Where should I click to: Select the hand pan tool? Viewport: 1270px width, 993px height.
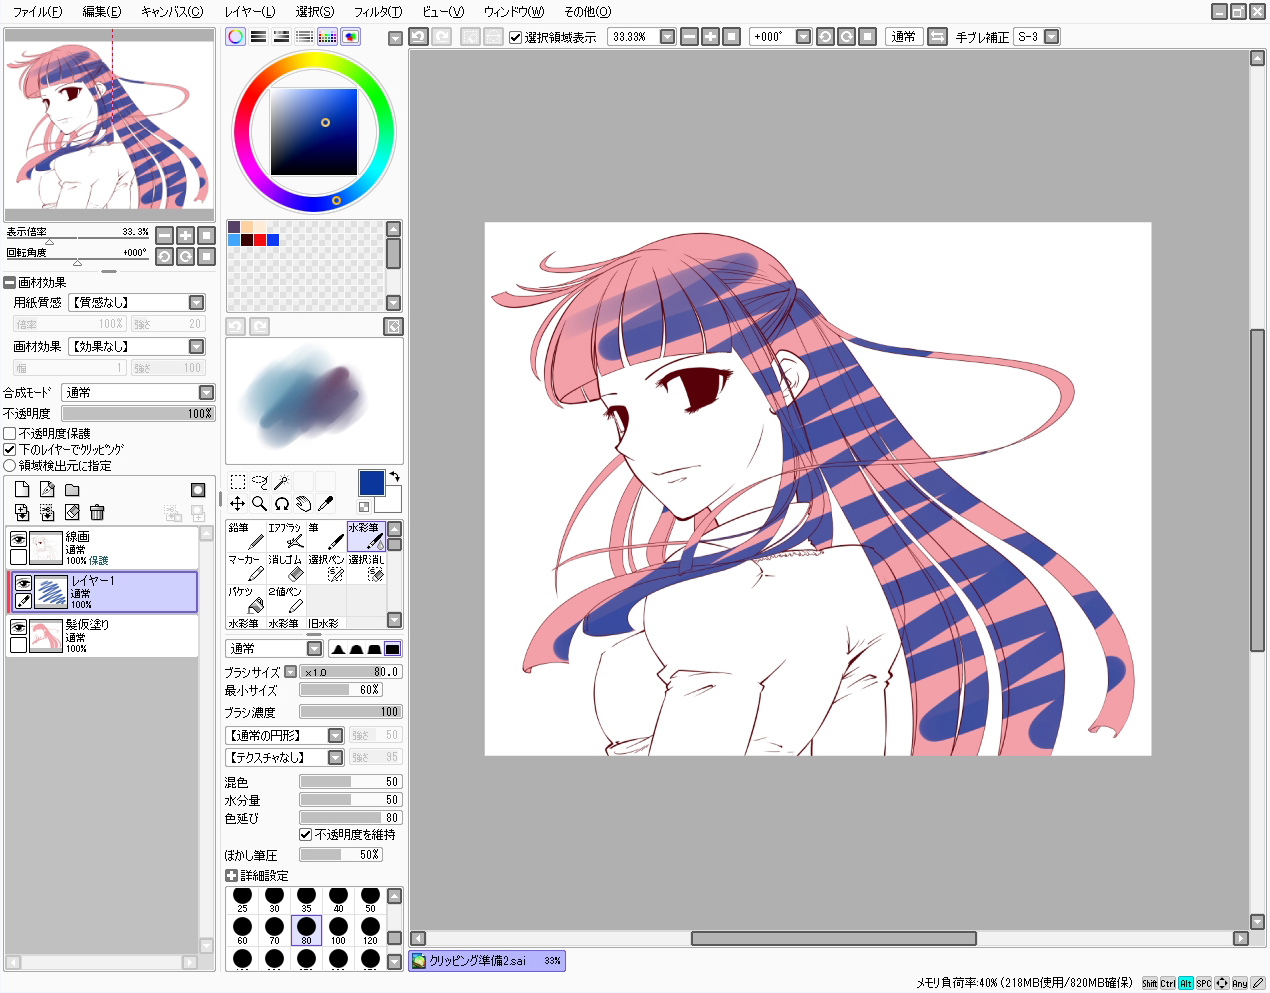[x=304, y=504]
